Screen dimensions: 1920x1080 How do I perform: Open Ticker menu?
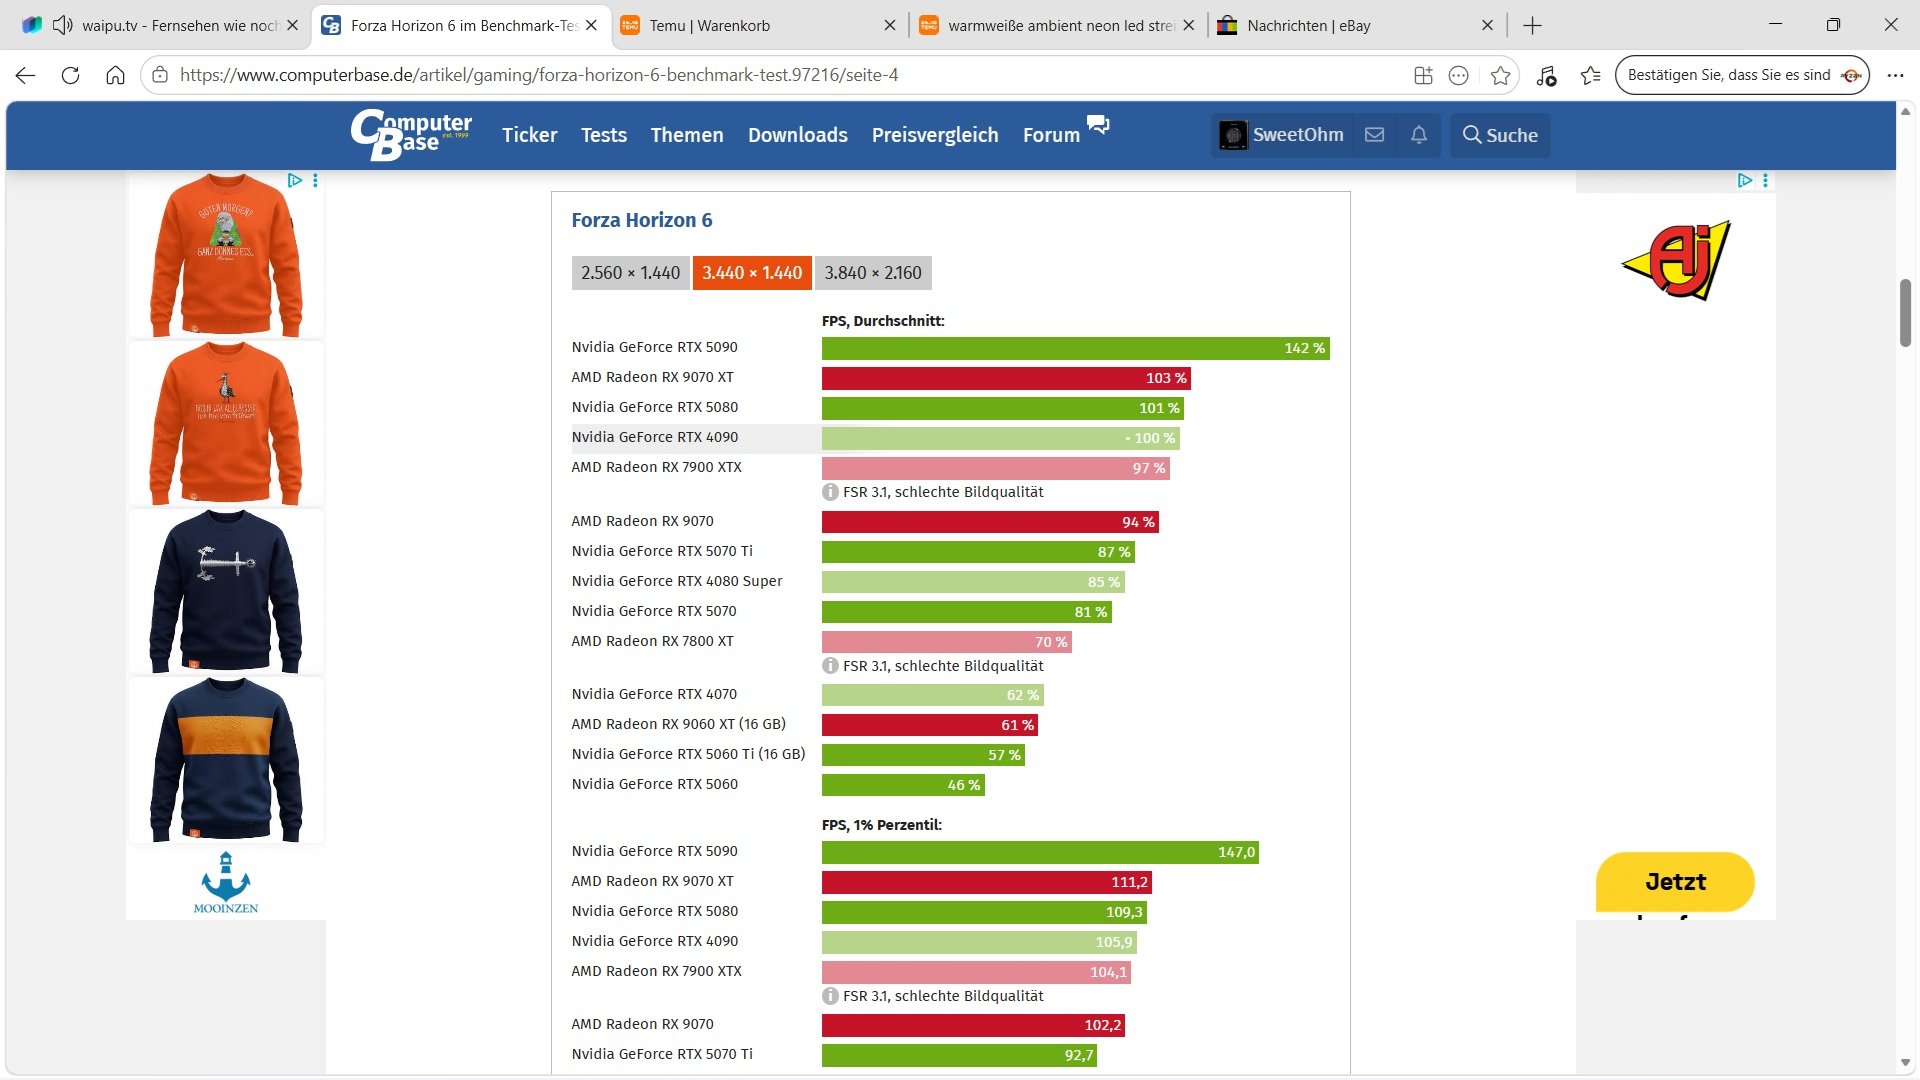pos(529,135)
